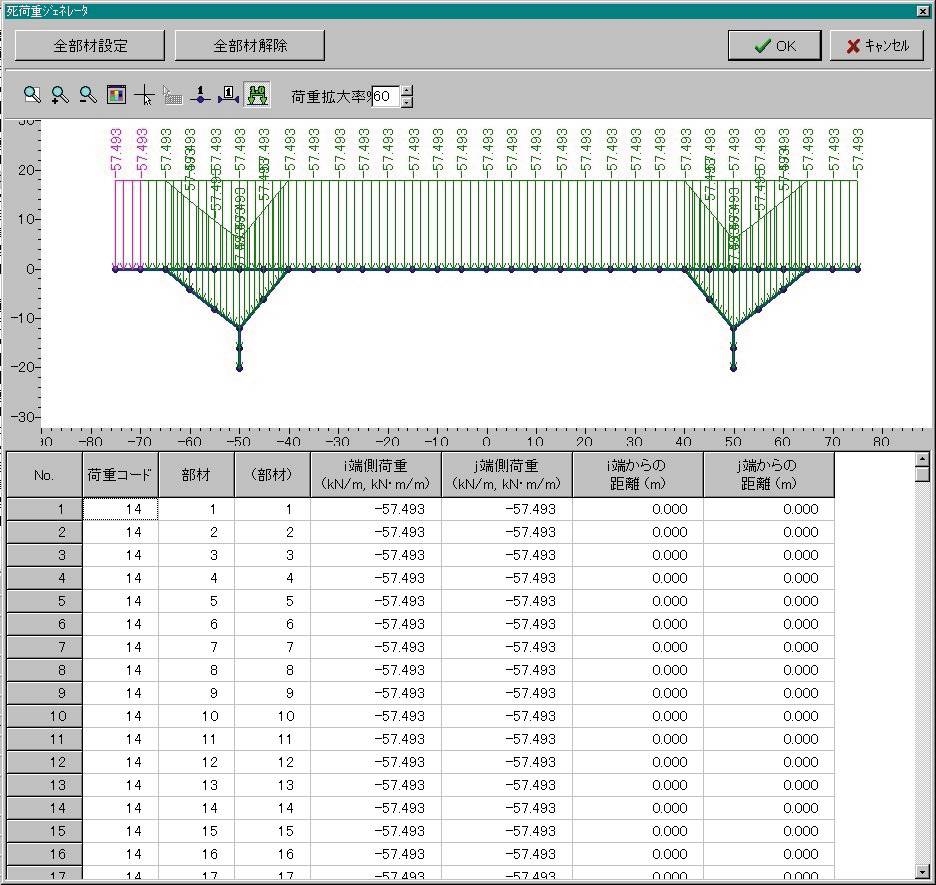Screen dimensions: 936x885
Task: Open the color settings icon
Action: coord(116,96)
